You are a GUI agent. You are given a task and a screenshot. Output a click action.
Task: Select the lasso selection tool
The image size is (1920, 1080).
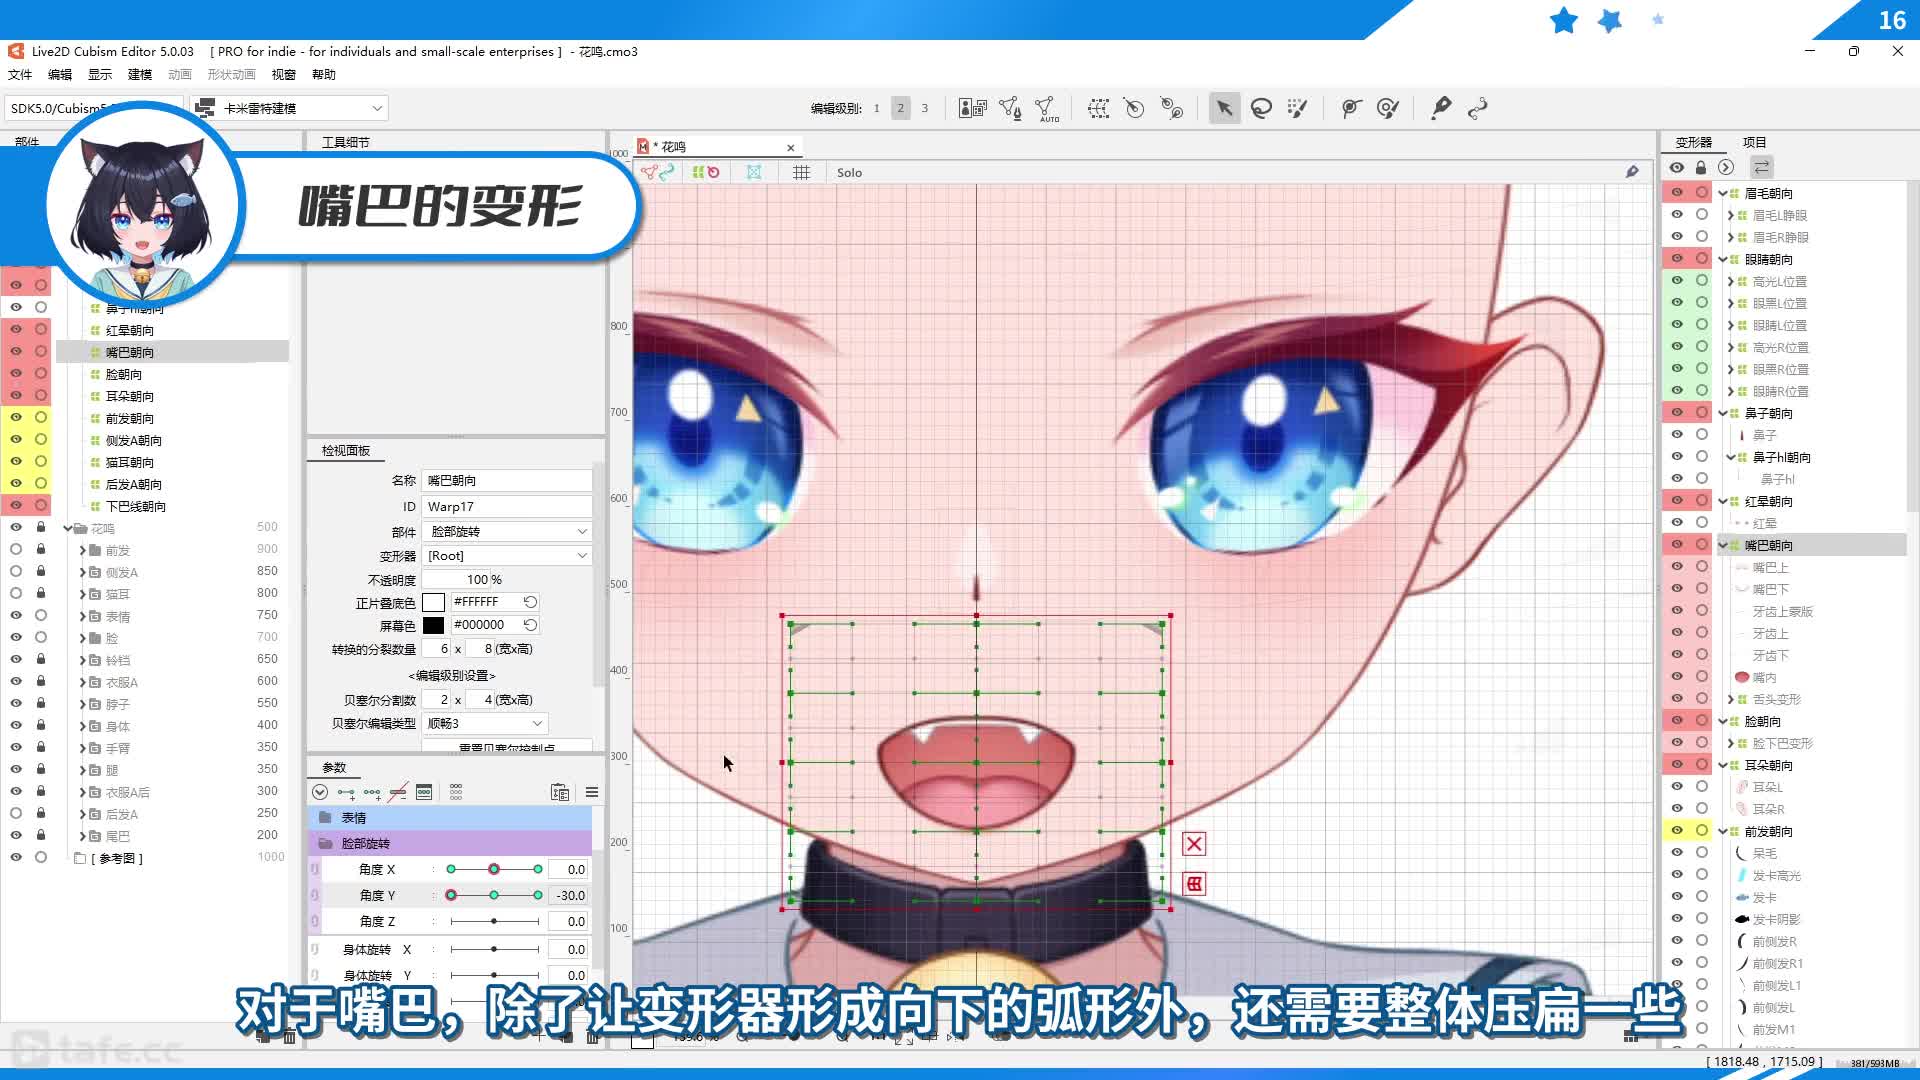tap(1261, 108)
